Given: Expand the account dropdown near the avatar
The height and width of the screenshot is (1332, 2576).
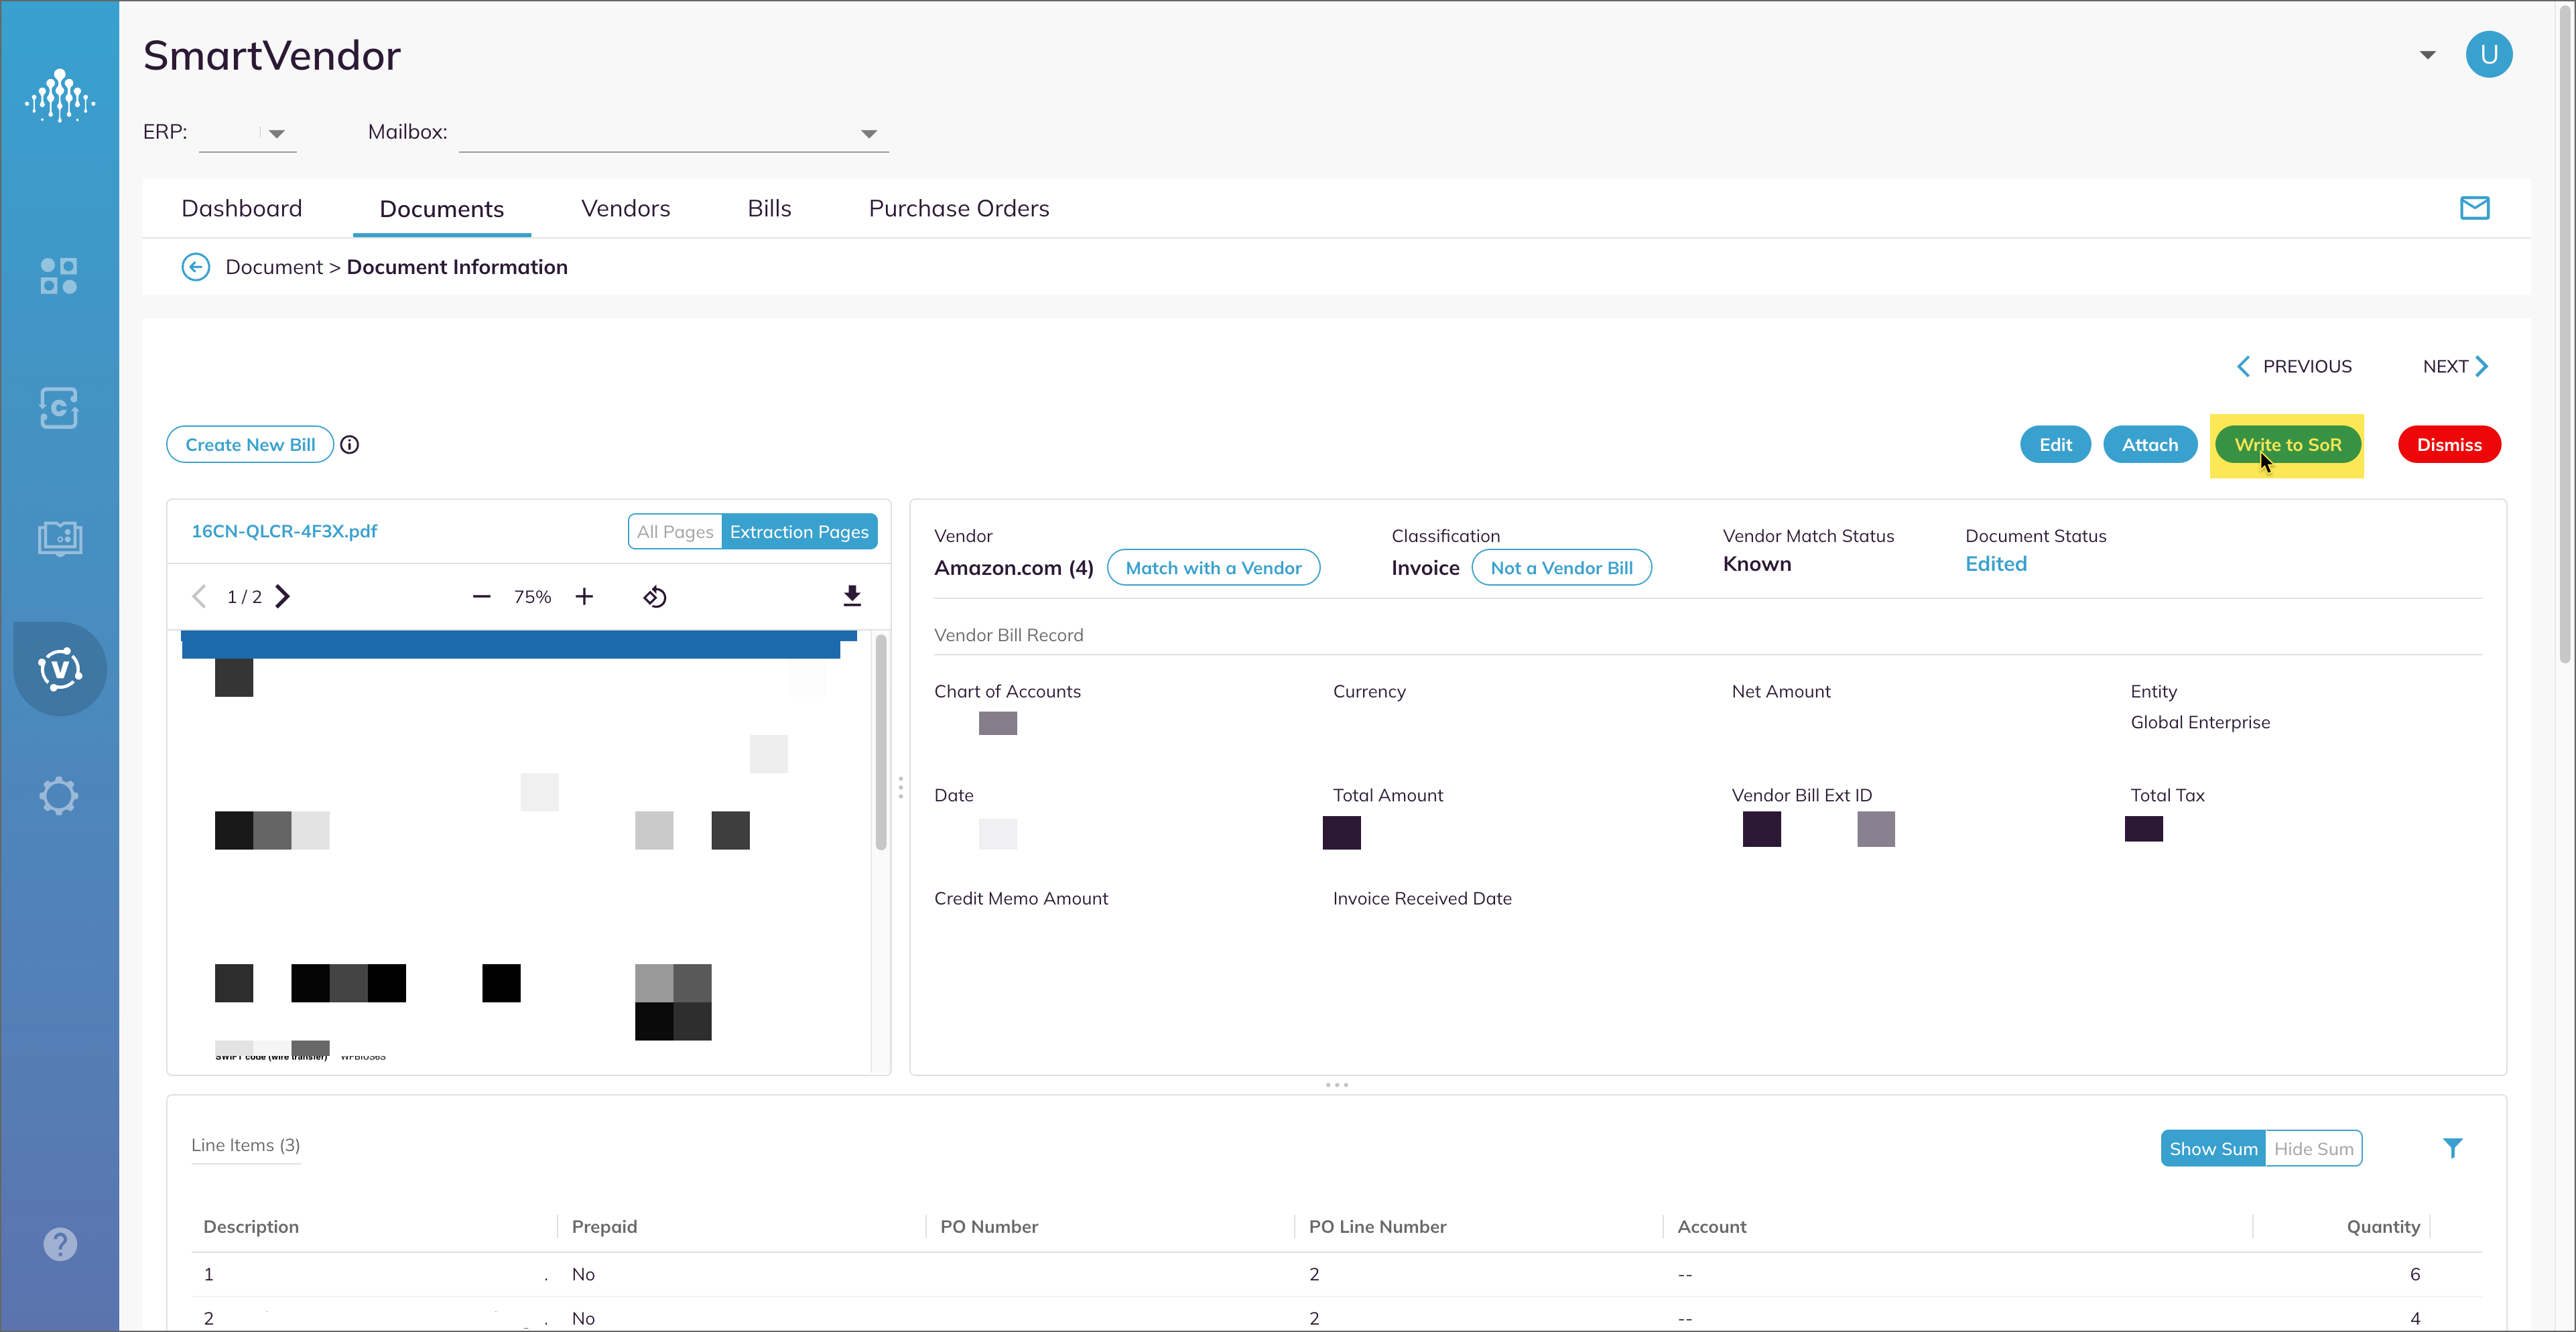Looking at the screenshot, I should [x=2427, y=55].
